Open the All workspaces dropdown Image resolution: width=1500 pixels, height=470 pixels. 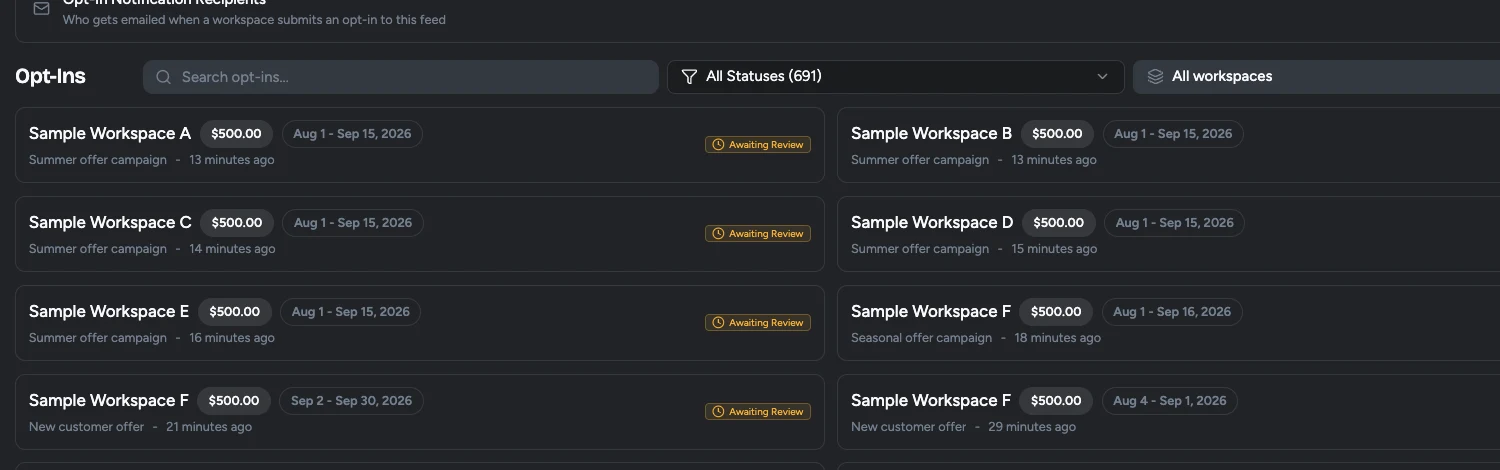click(1316, 76)
